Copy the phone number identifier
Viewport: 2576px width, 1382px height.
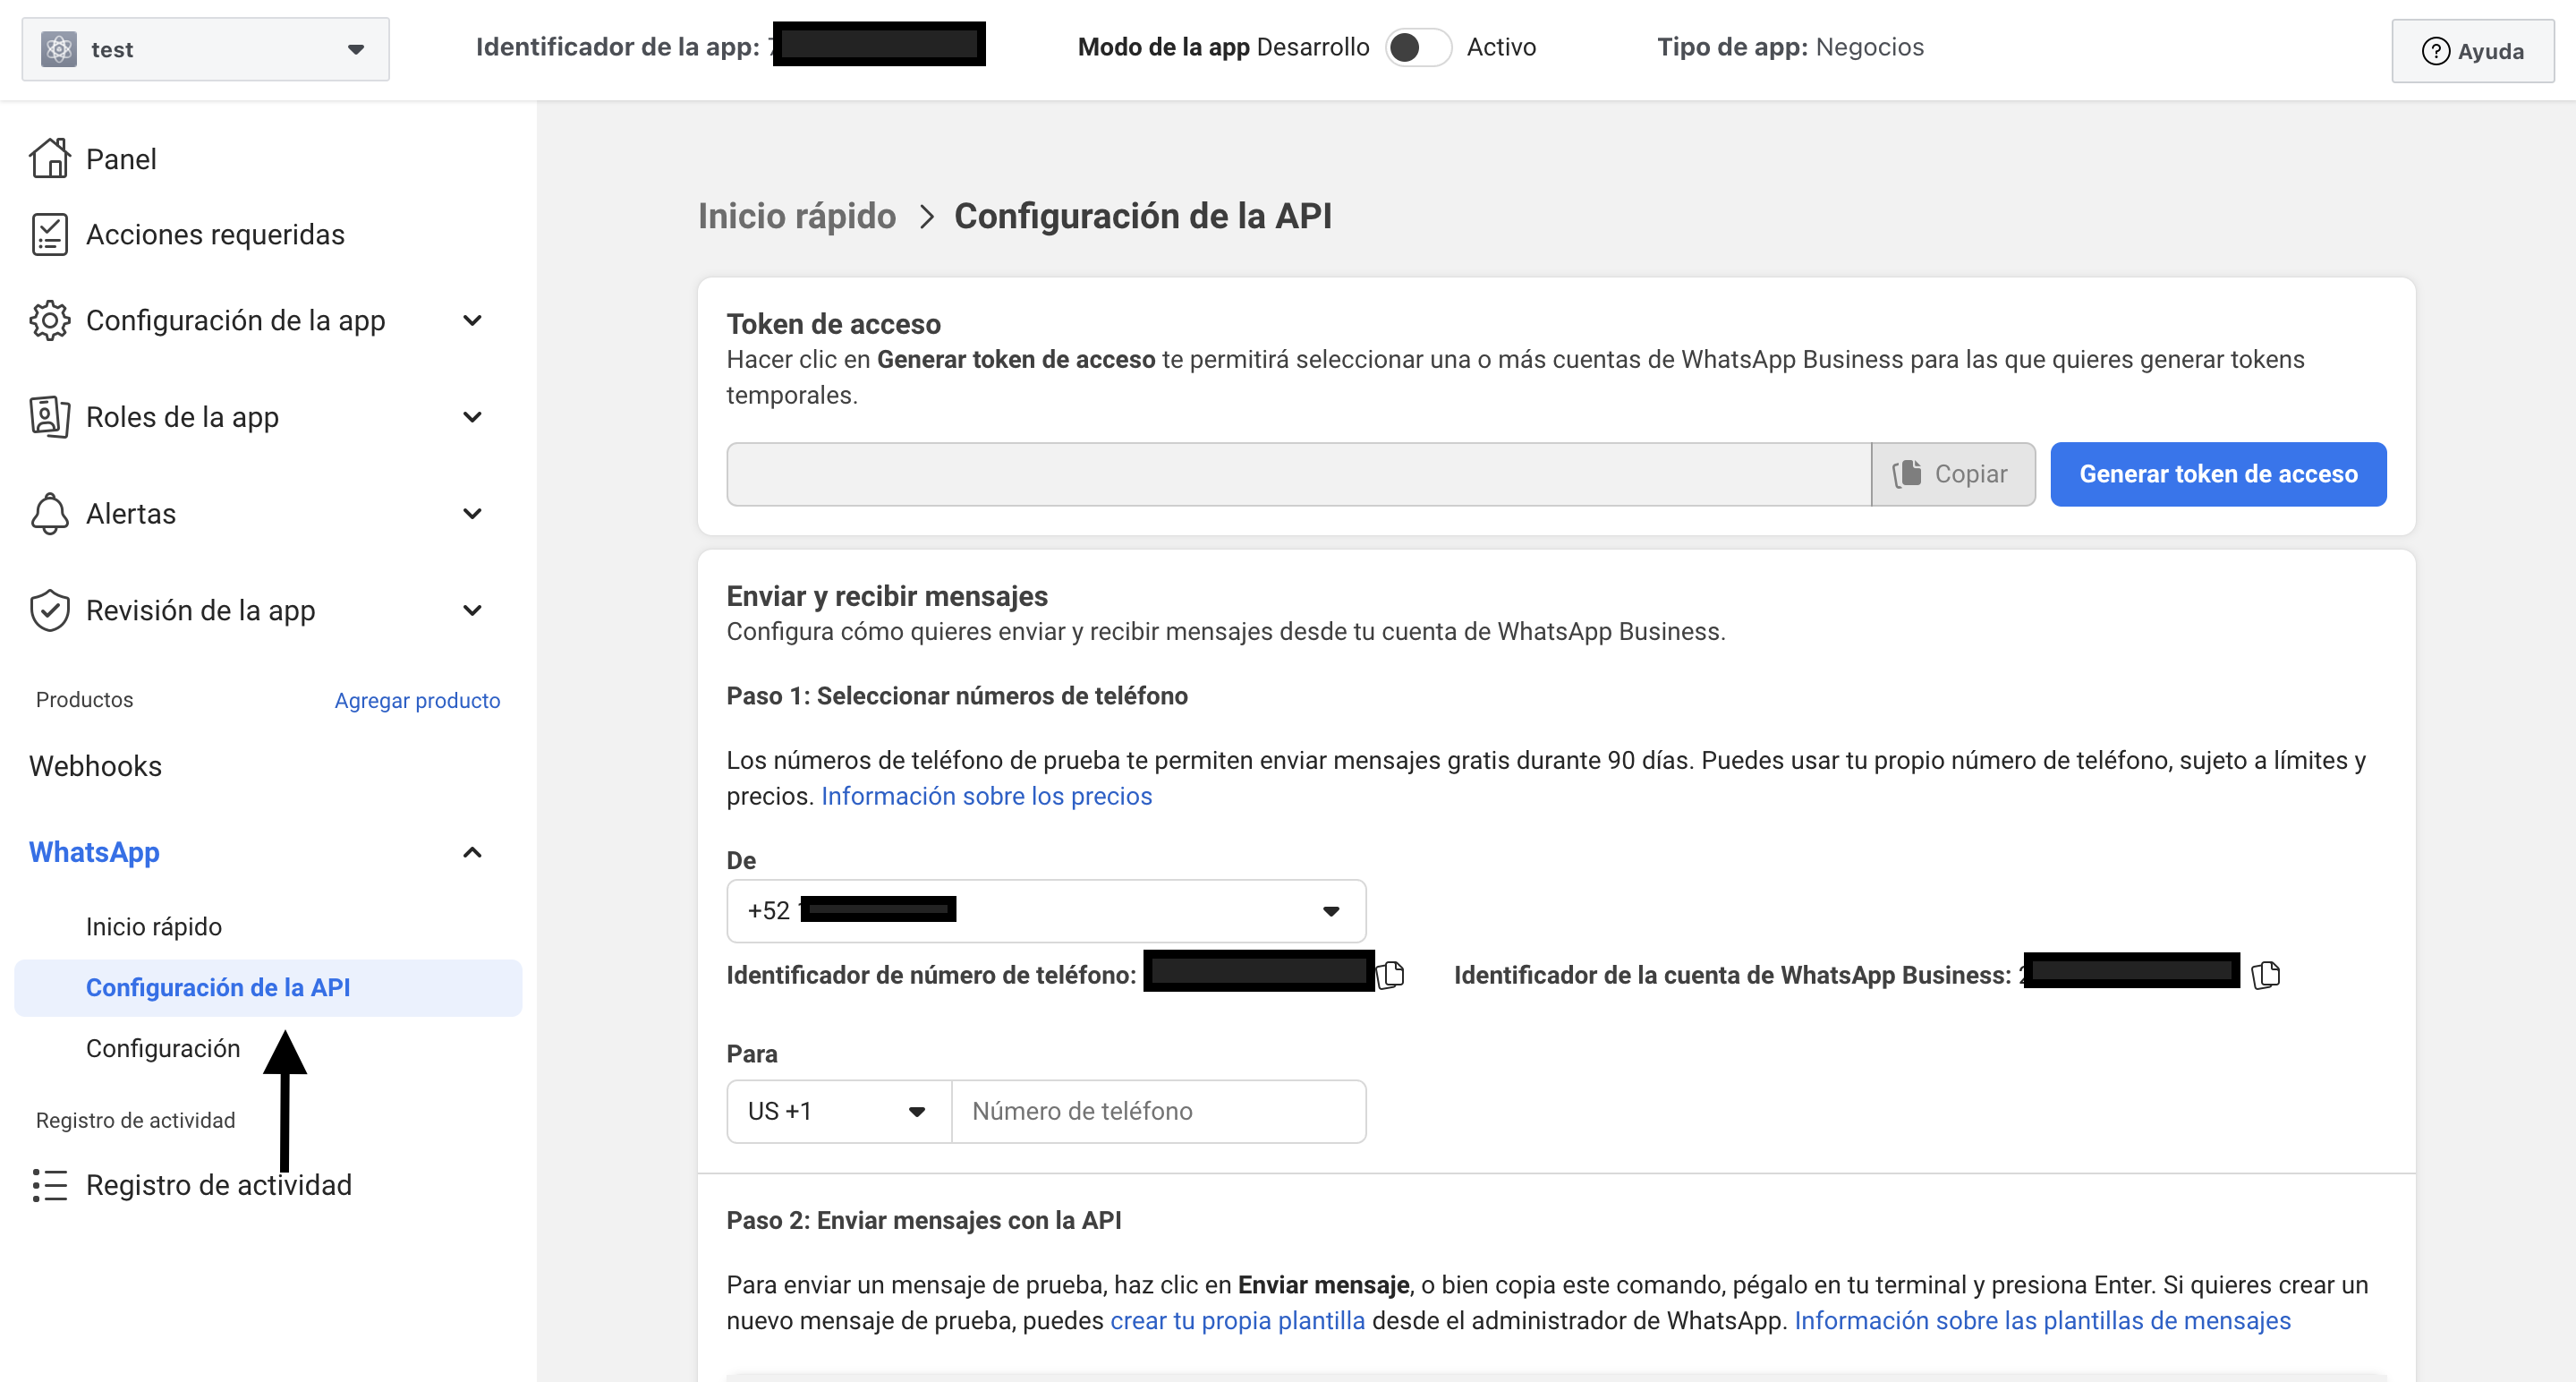1391,974
